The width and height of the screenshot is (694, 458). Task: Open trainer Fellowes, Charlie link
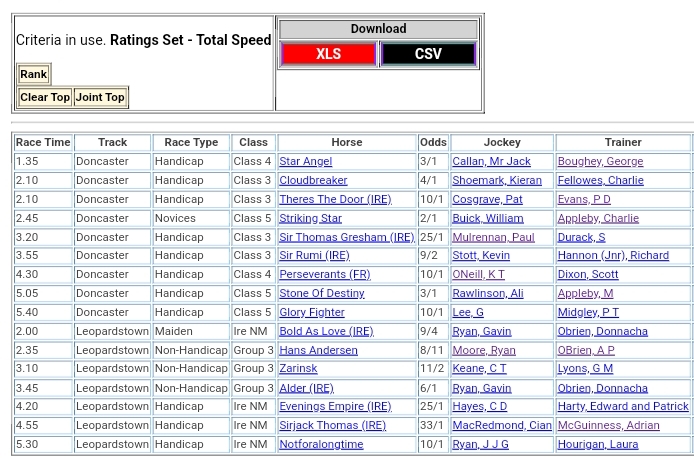600,181
